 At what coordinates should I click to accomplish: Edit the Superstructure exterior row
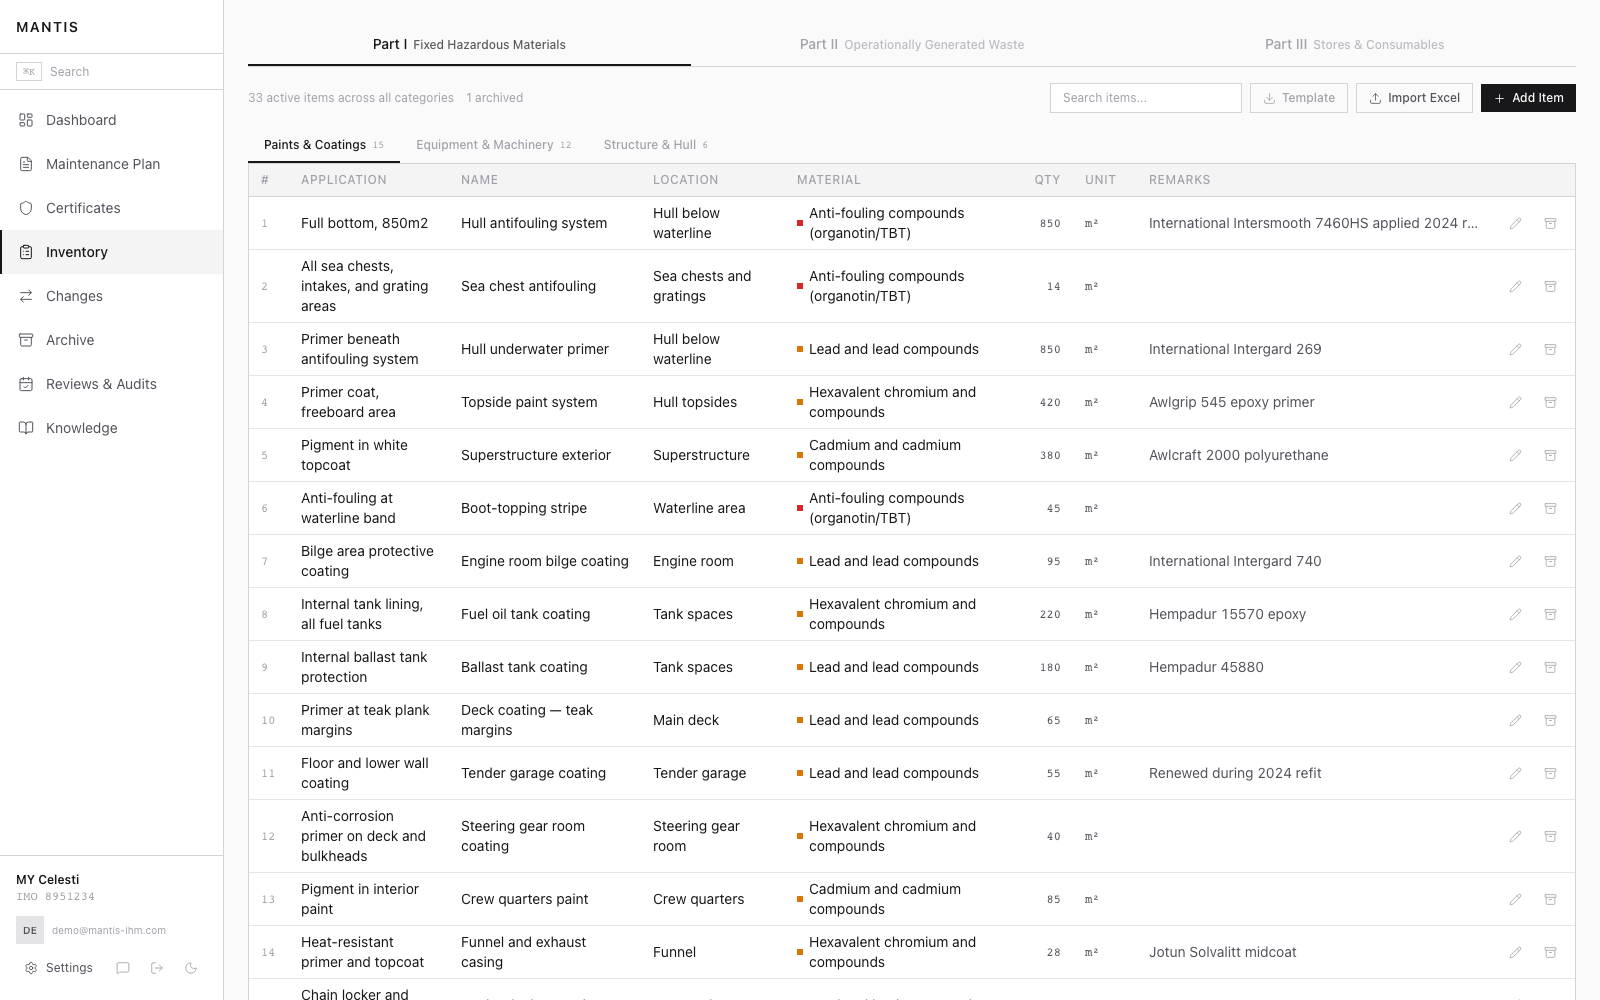[1516, 455]
